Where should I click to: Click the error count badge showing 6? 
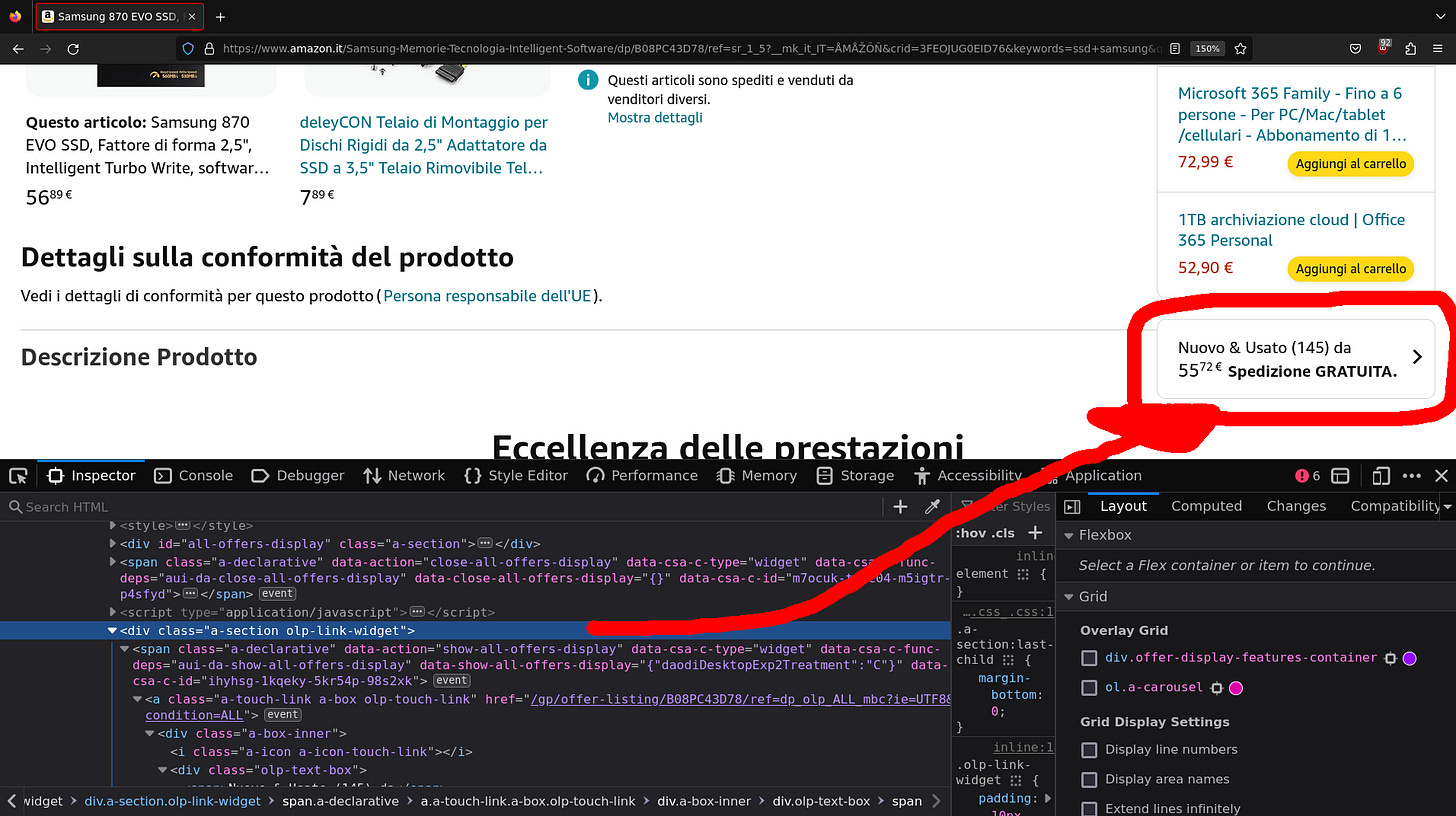1304,475
